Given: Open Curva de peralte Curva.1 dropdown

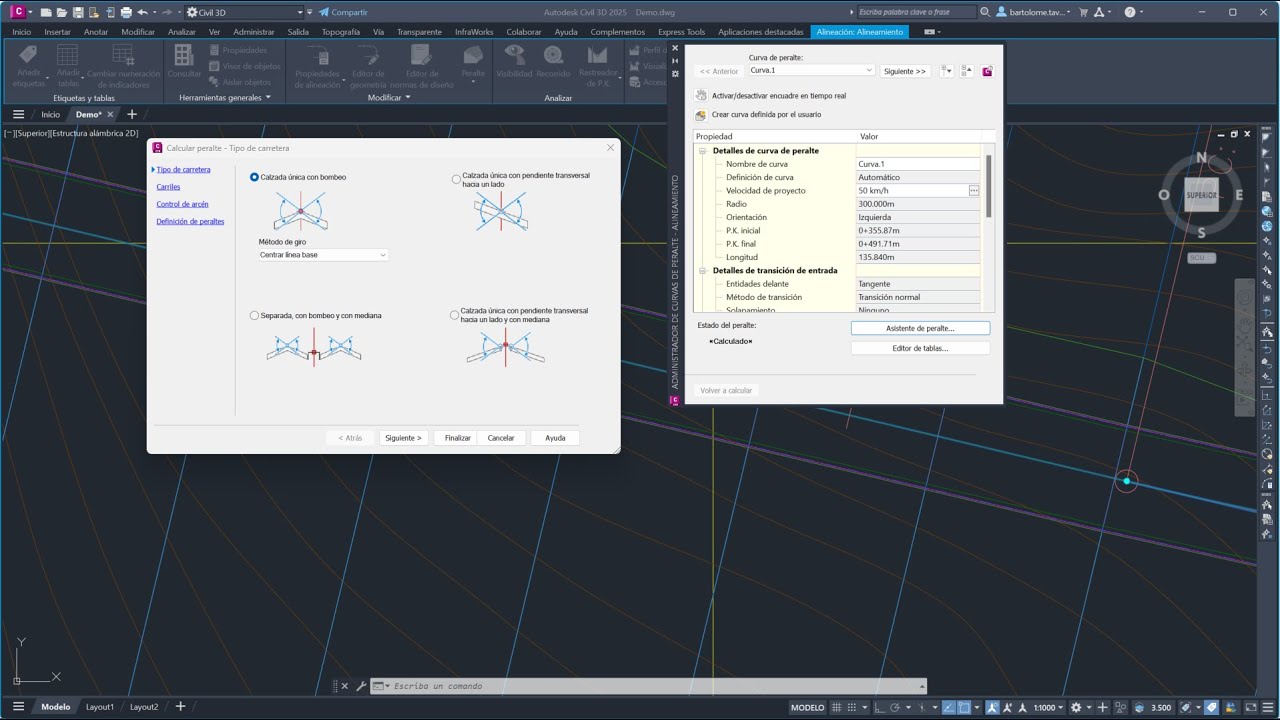Looking at the screenshot, I should [812, 71].
